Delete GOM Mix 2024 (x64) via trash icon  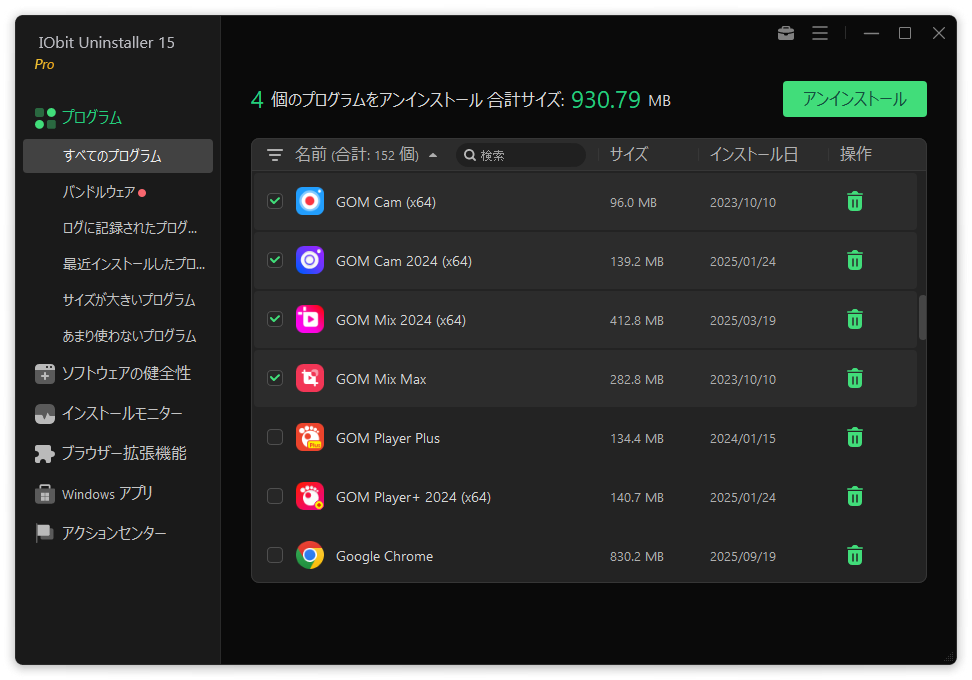pyautogui.click(x=855, y=319)
